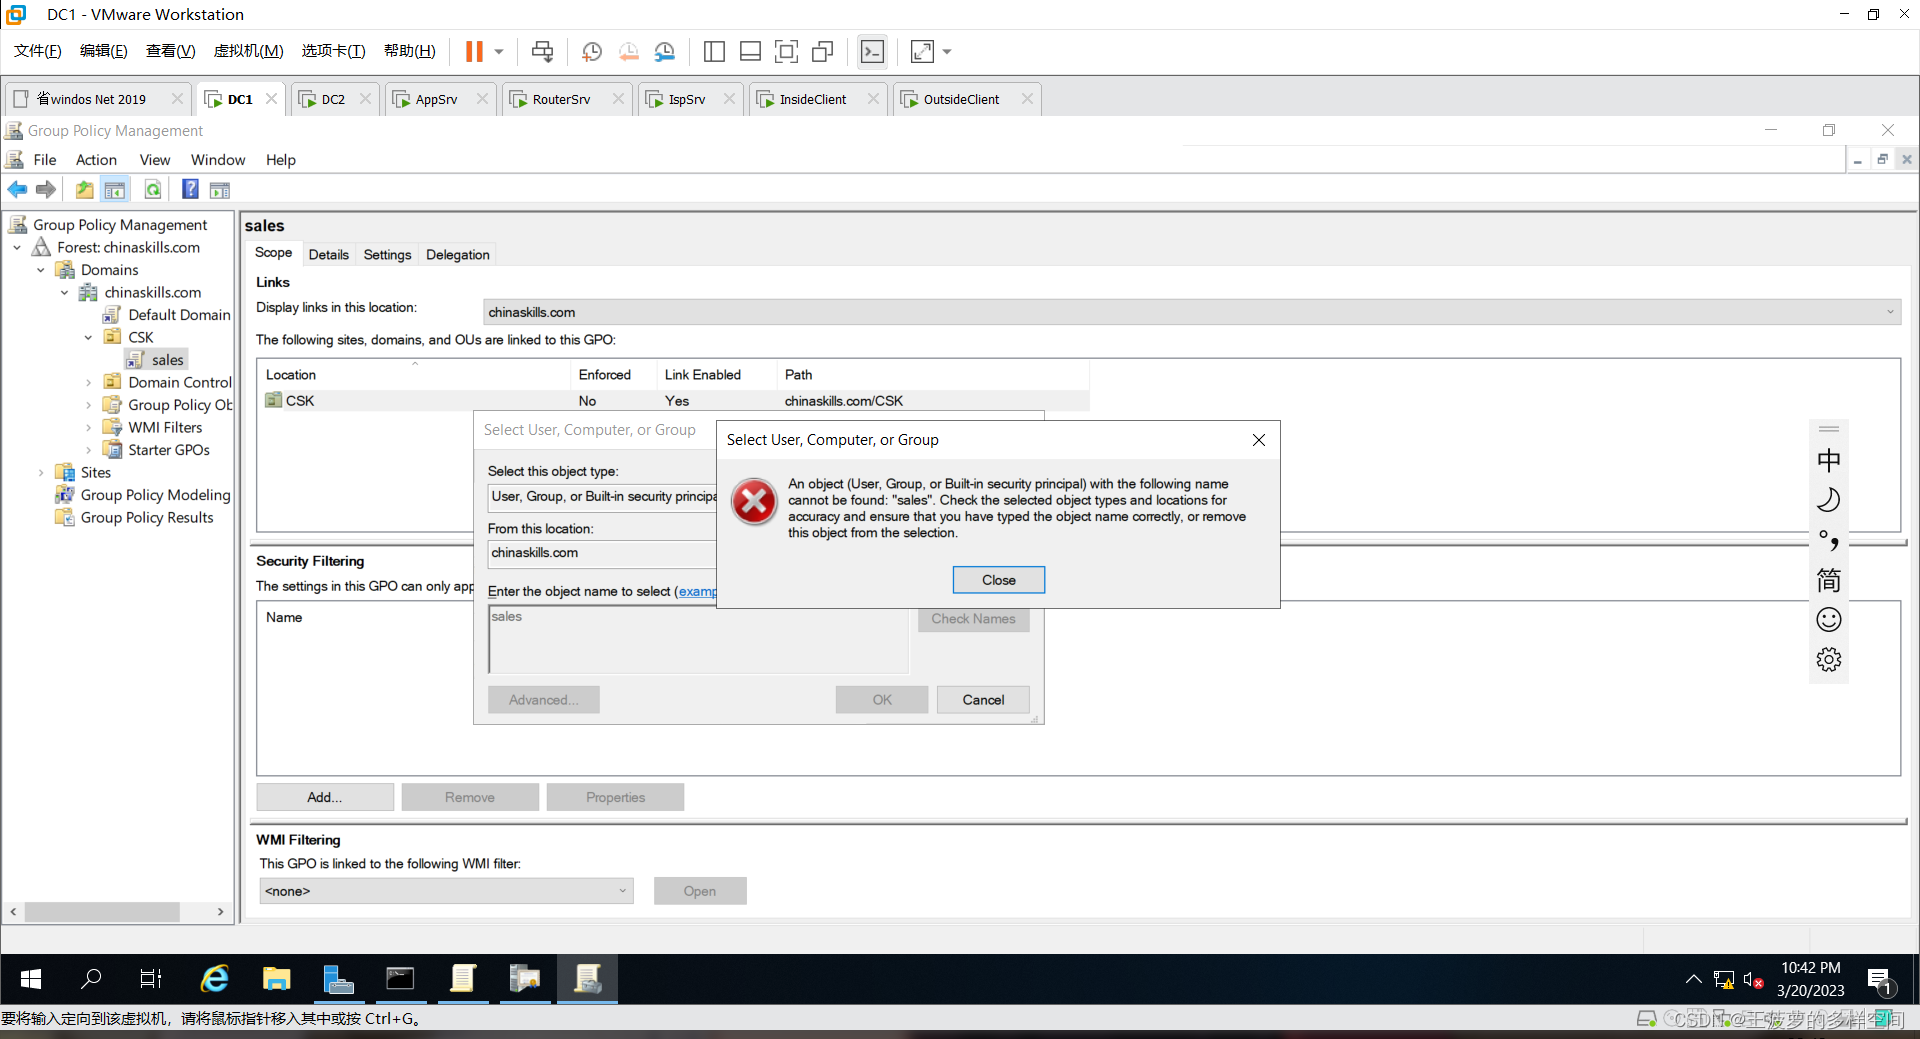
Task: Expand the Sites tree node
Action: (x=40, y=472)
